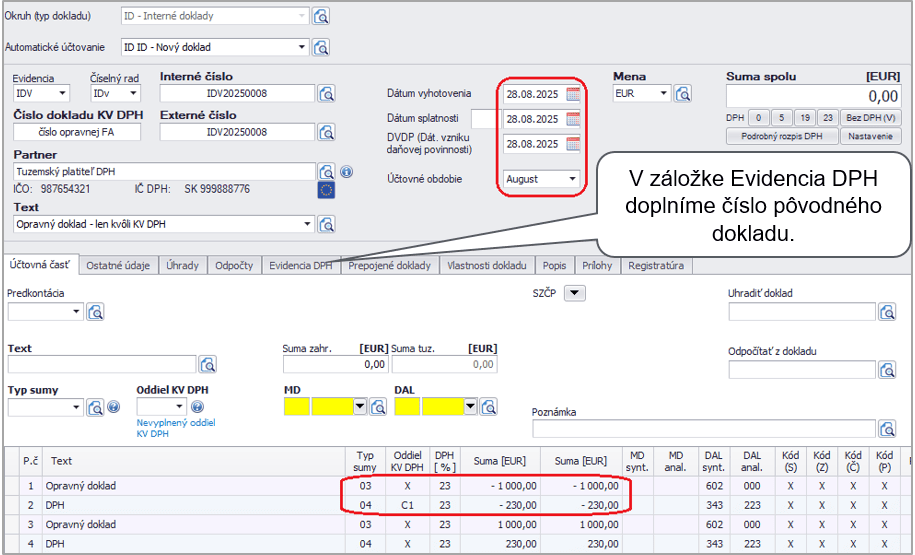
Task: Click blue info icon next to Partner
Action: click(346, 172)
